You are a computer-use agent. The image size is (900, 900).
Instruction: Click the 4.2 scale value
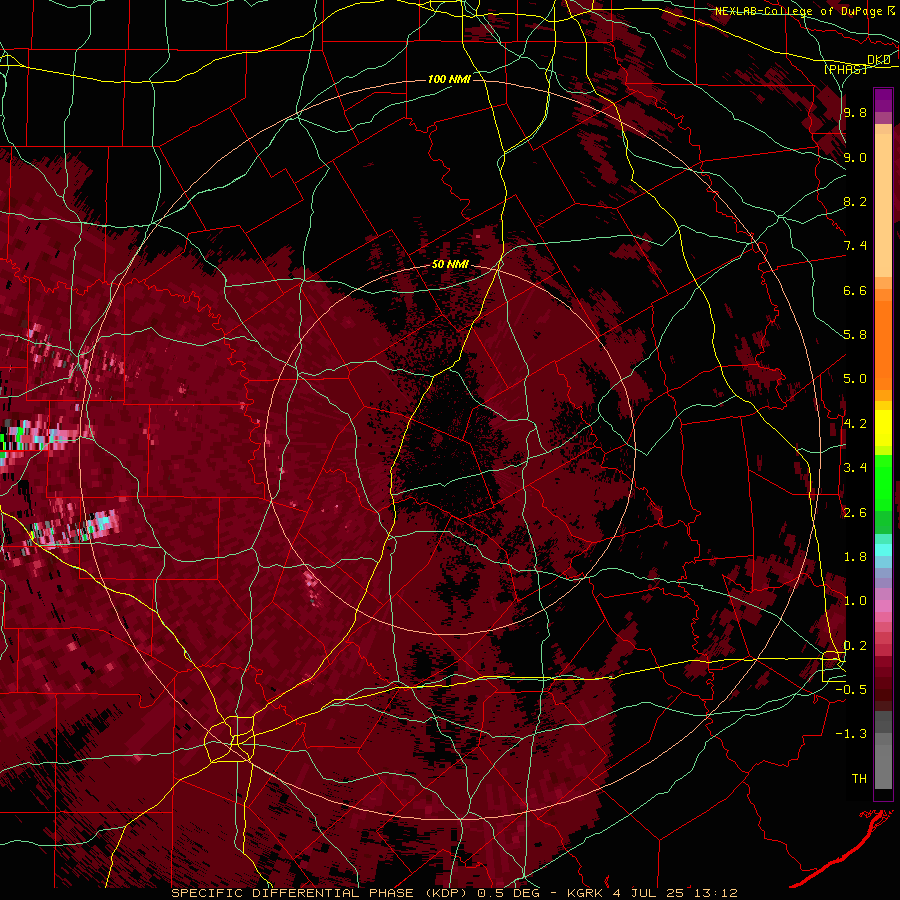point(855,424)
